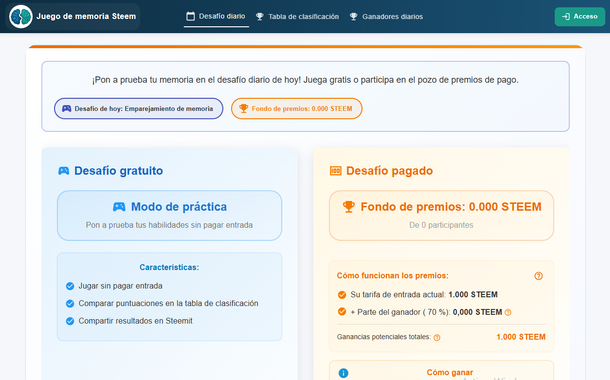This screenshot has height=380, width=610.
Task: Click the small Fondo de premios: 0.000 STEEM pill
Action: tap(296, 109)
